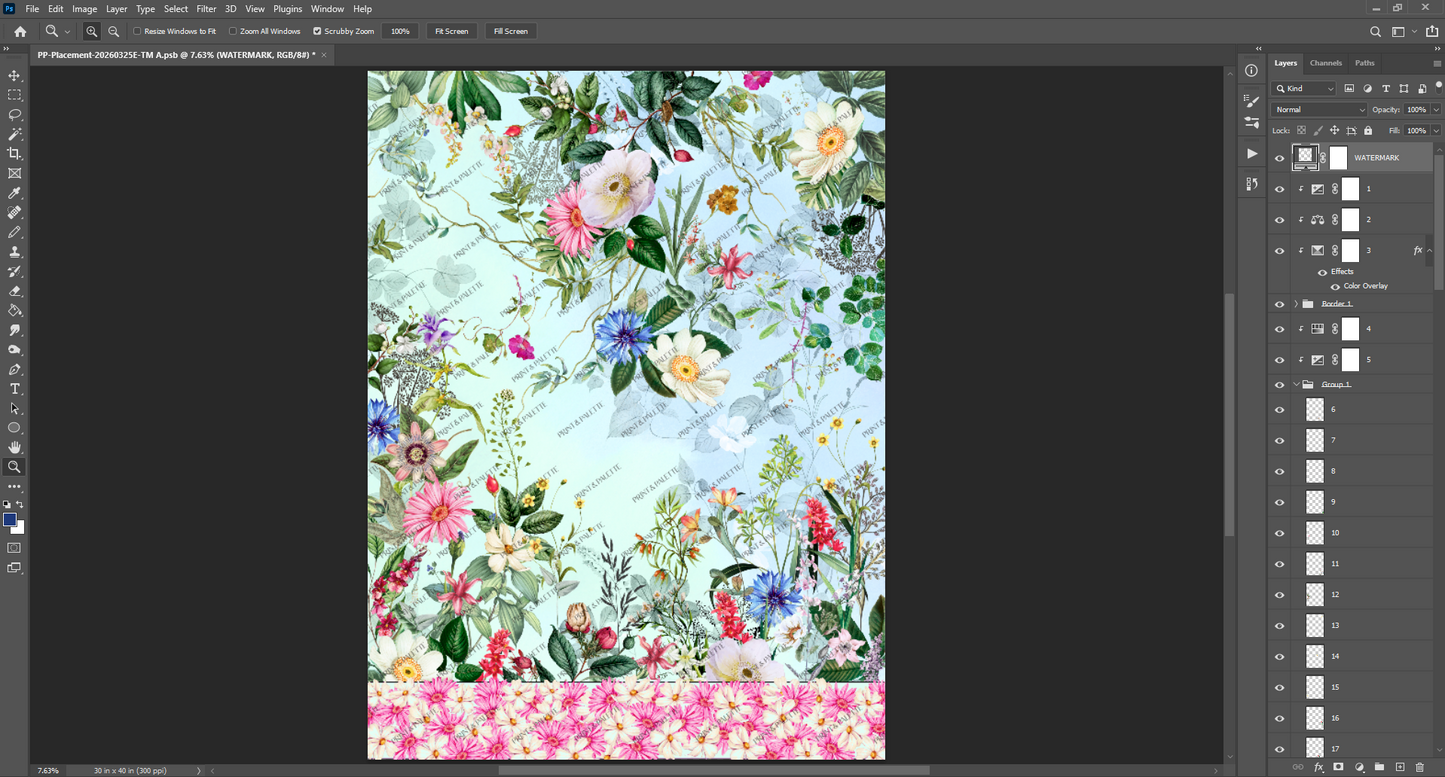
Task: Create a new layer with plus icon
Action: pos(1400,767)
